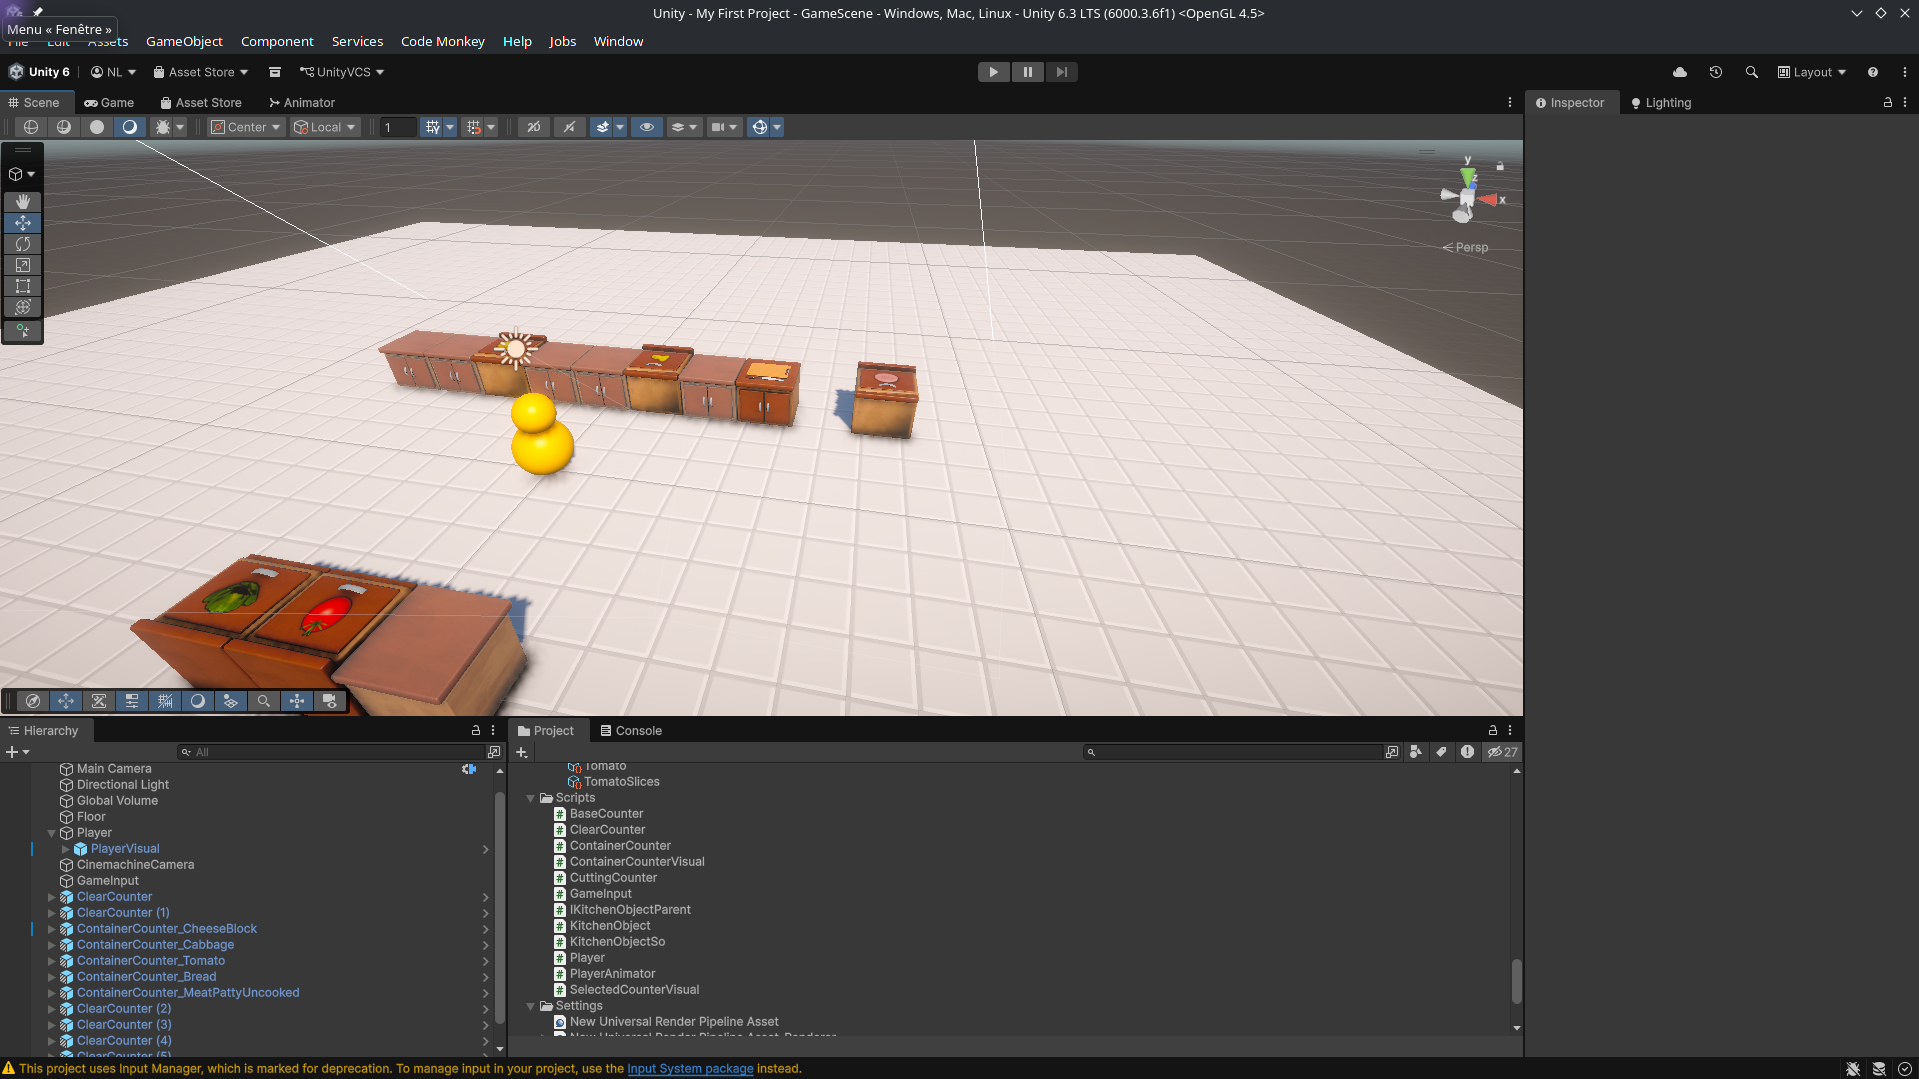
Task: Open the GameObject menu
Action: [184, 41]
